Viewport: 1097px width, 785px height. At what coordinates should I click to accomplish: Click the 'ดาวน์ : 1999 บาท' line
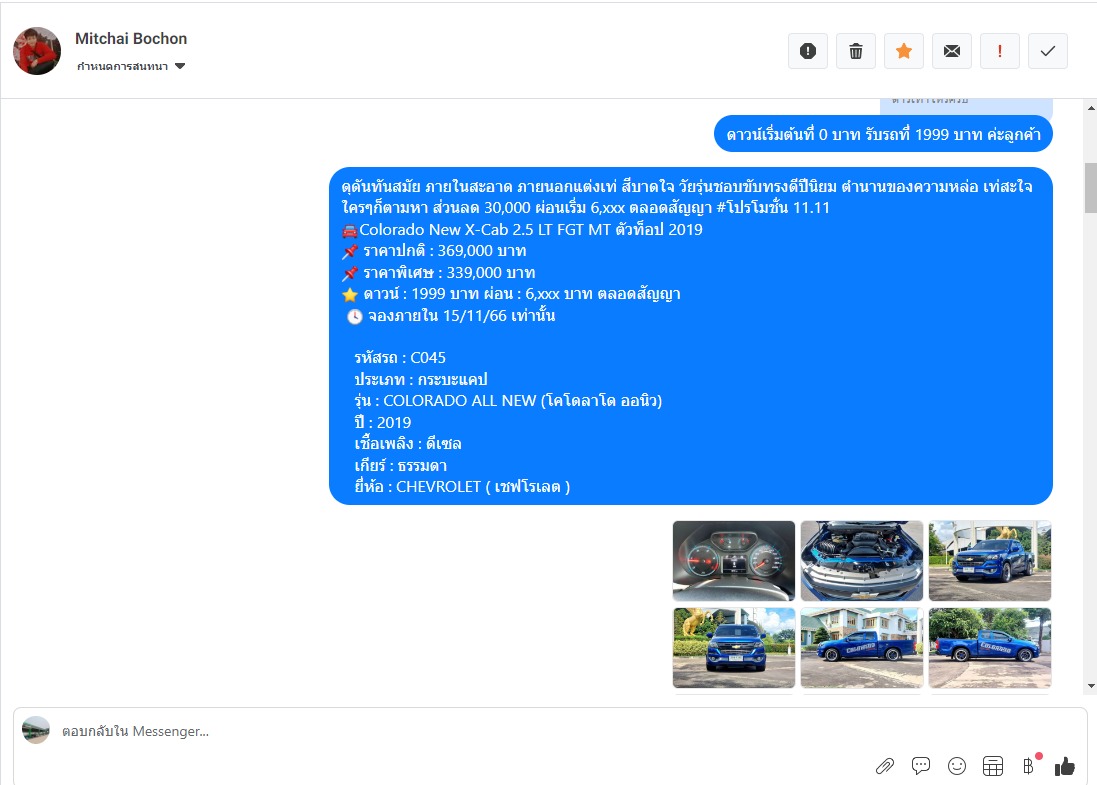511,294
